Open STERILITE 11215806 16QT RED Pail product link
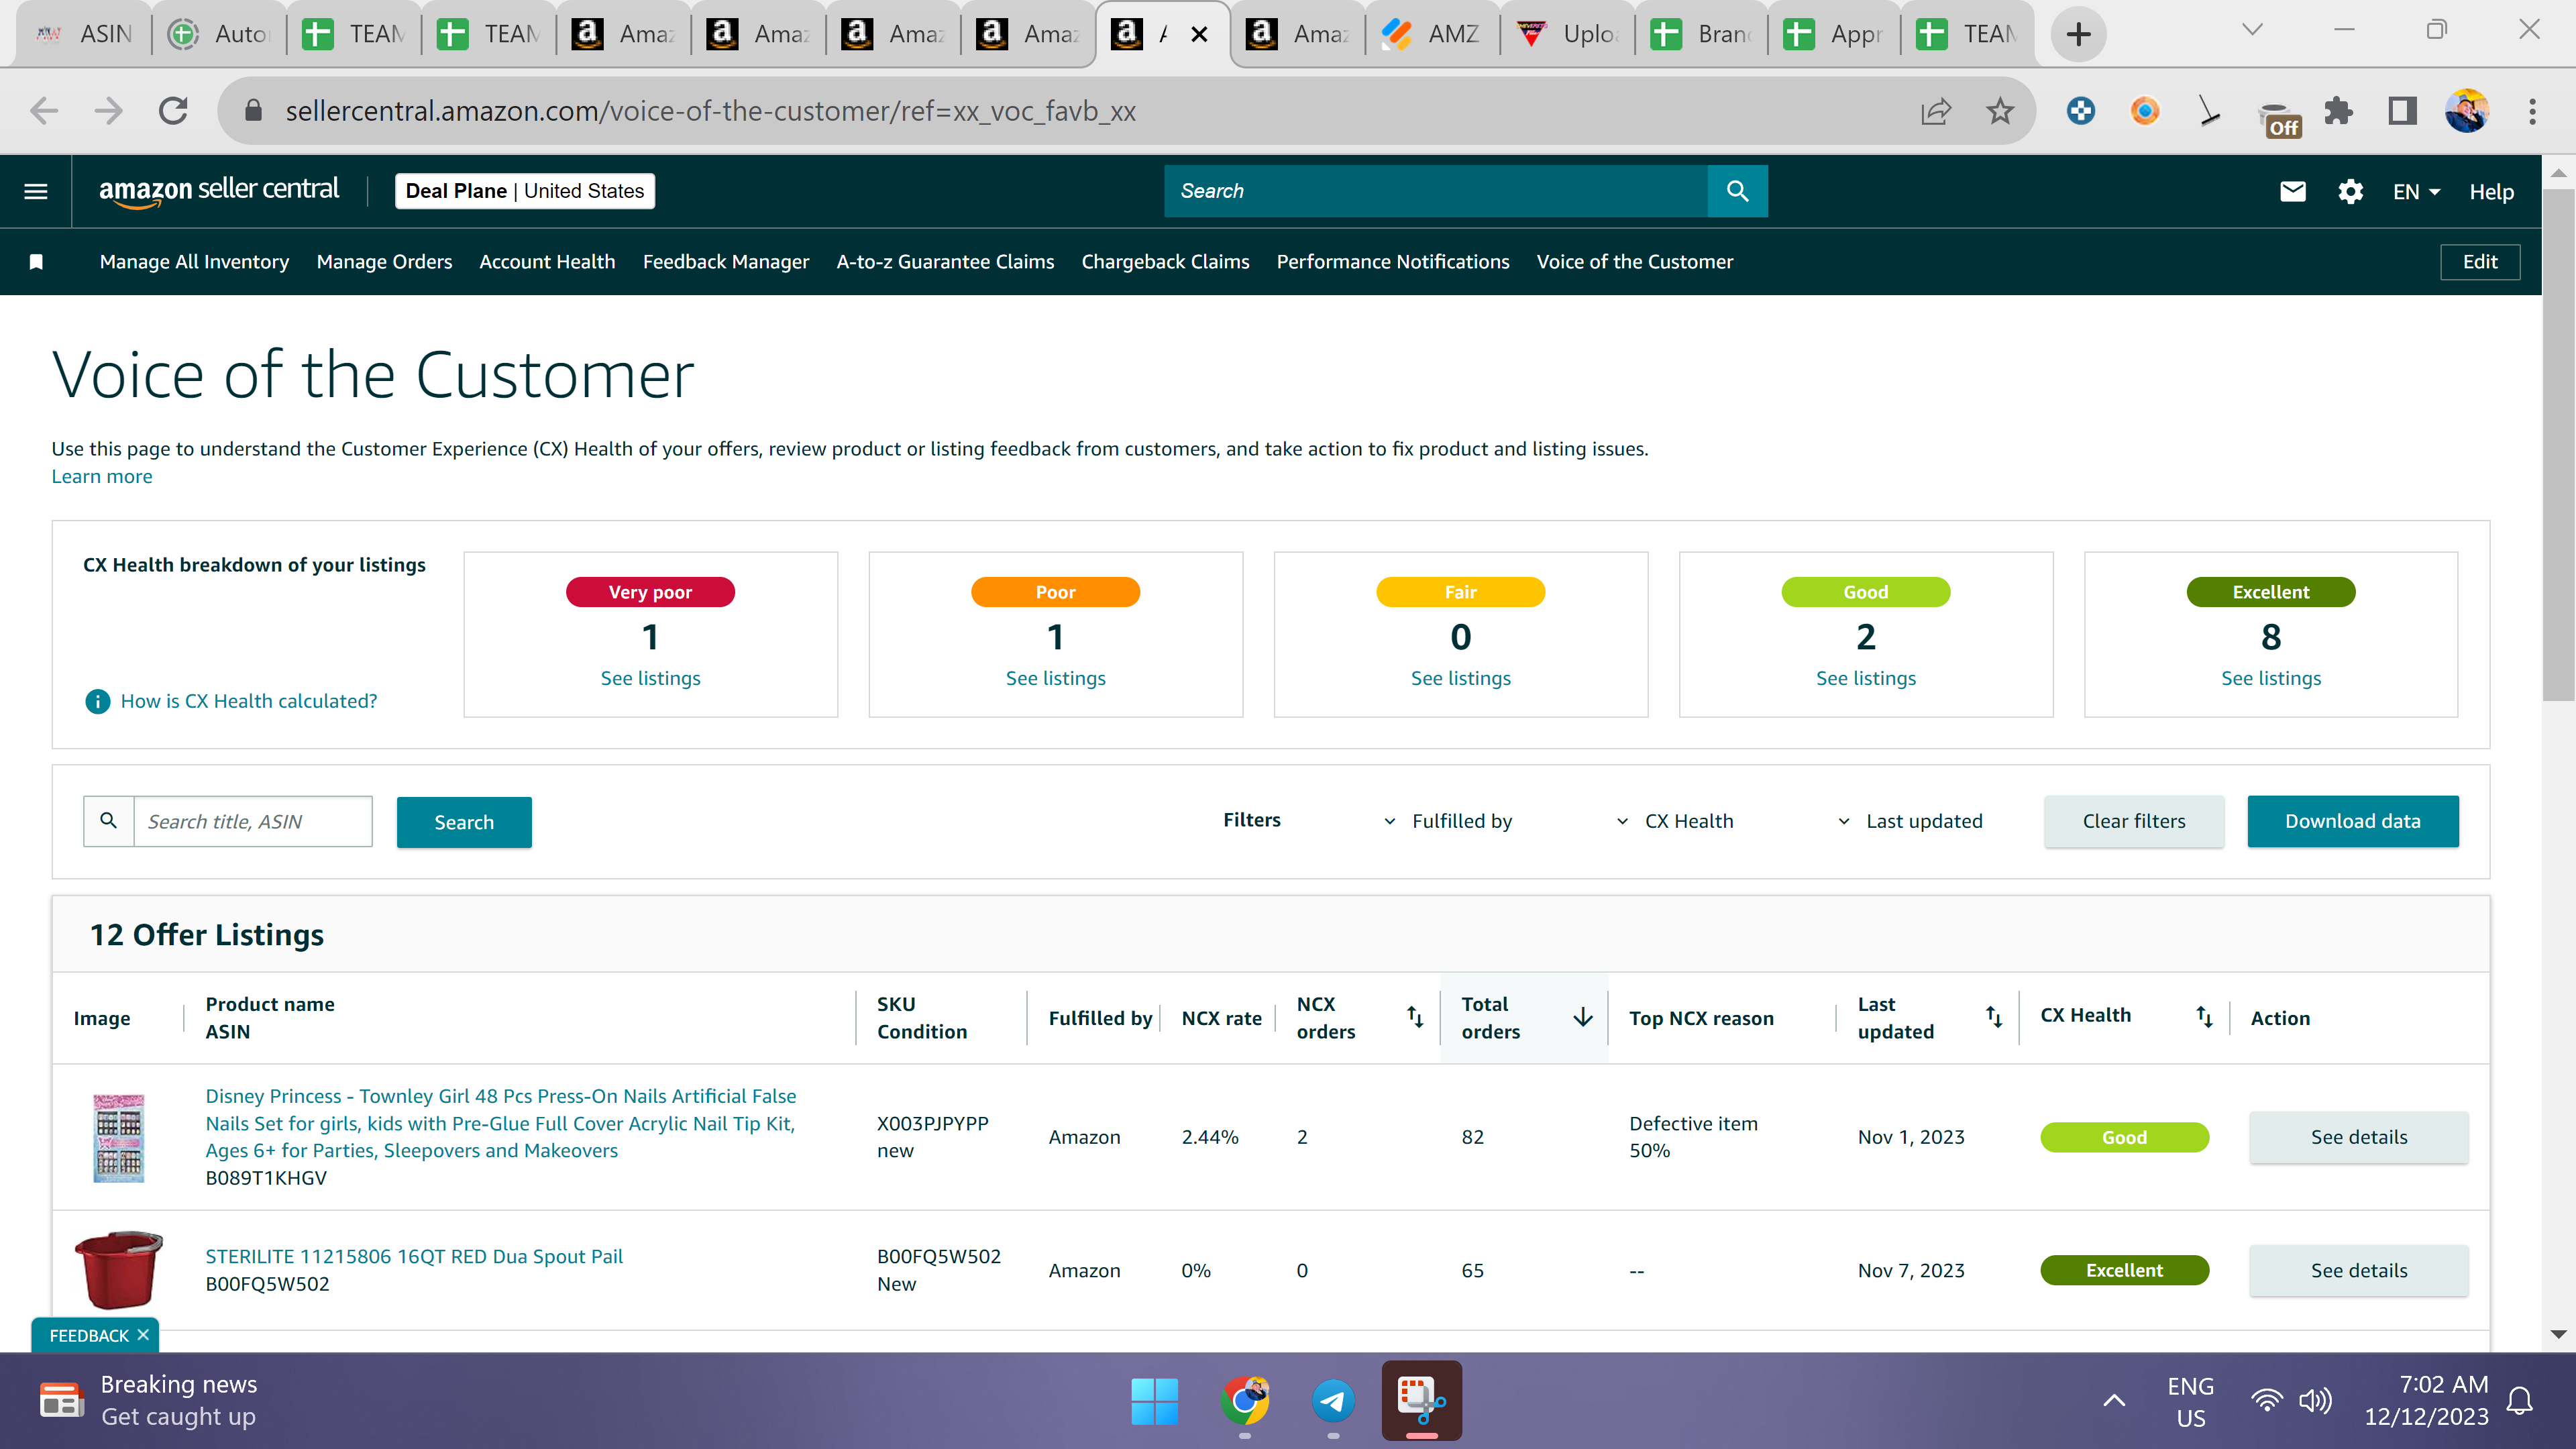Viewport: 2576px width, 1449px height. coord(414,1256)
